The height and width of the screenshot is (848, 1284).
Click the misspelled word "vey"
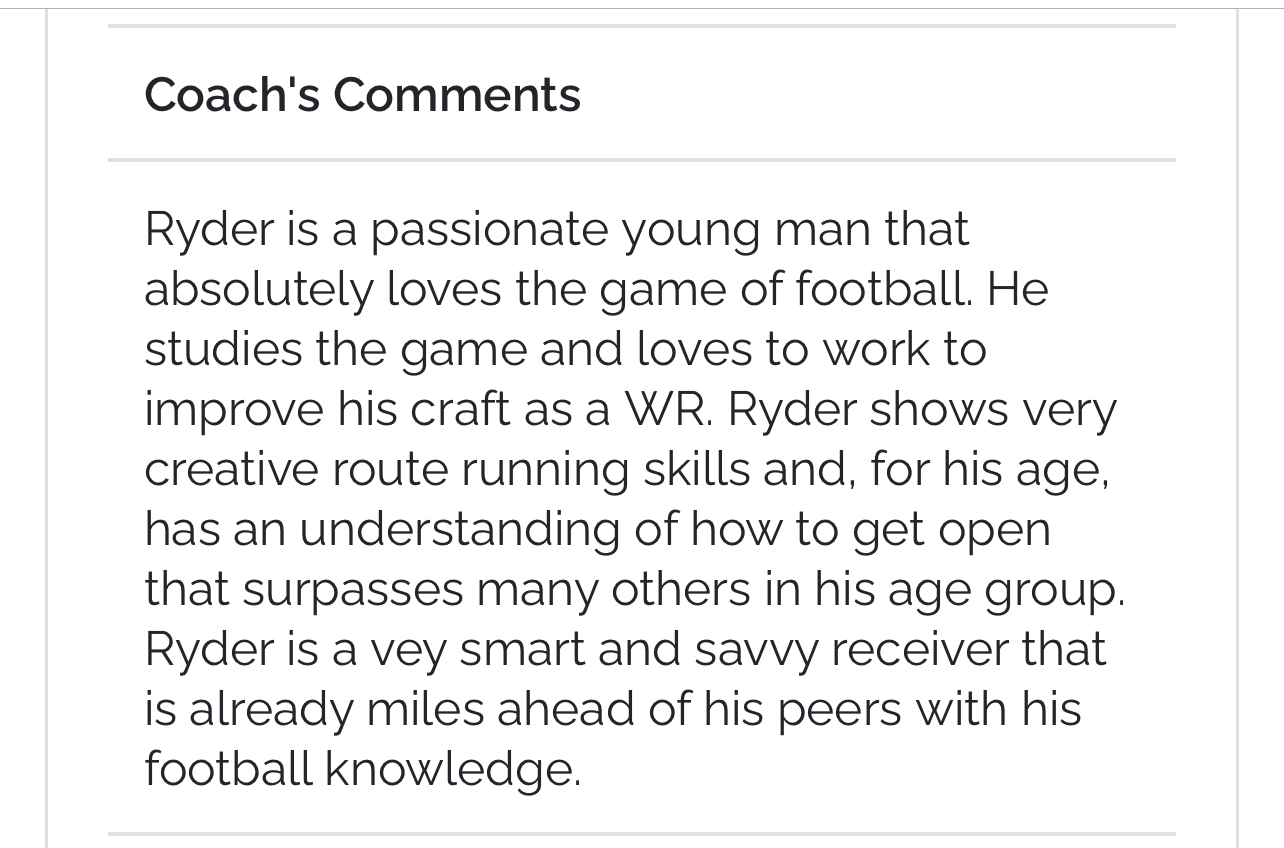pyautogui.click(x=408, y=650)
